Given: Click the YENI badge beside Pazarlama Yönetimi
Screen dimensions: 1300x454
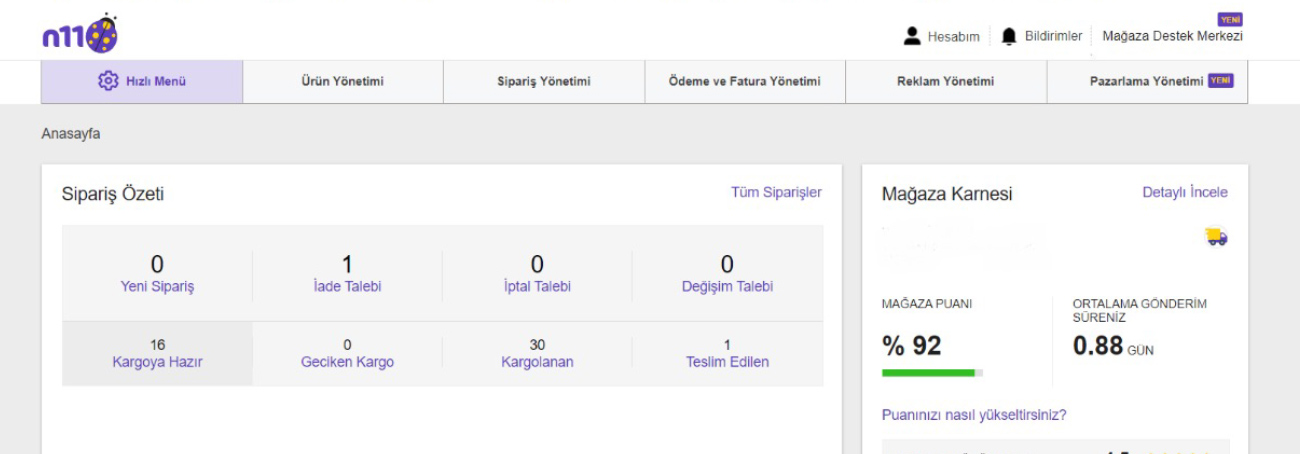Looking at the screenshot, I should pyautogui.click(x=1220, y=81).
